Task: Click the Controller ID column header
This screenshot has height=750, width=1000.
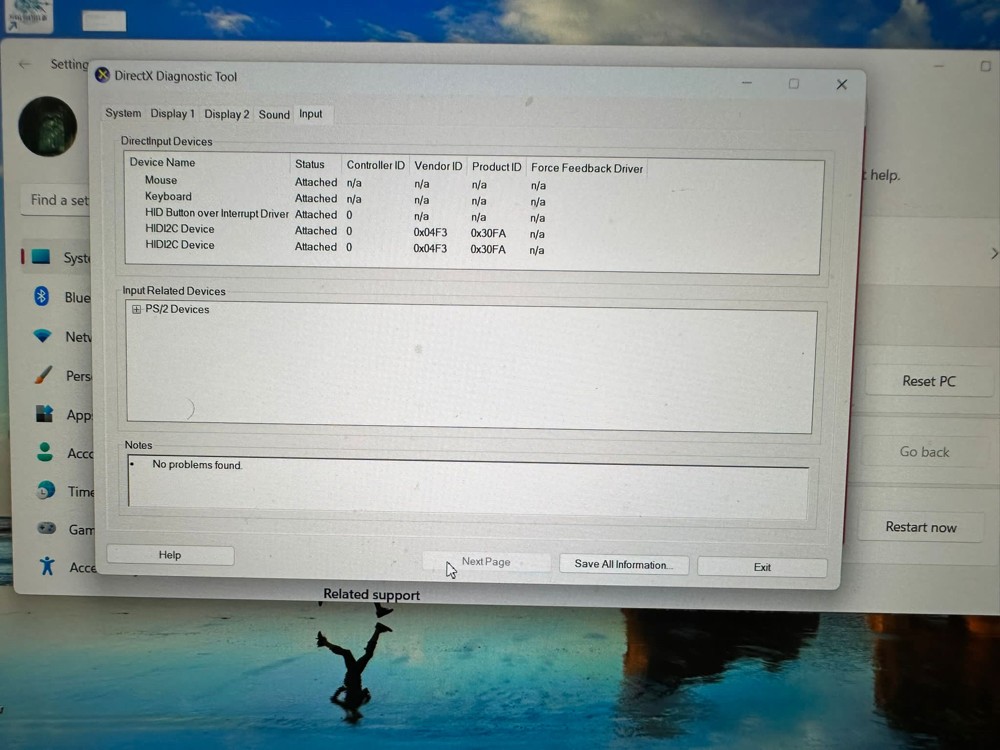Action: click(375, 165)
